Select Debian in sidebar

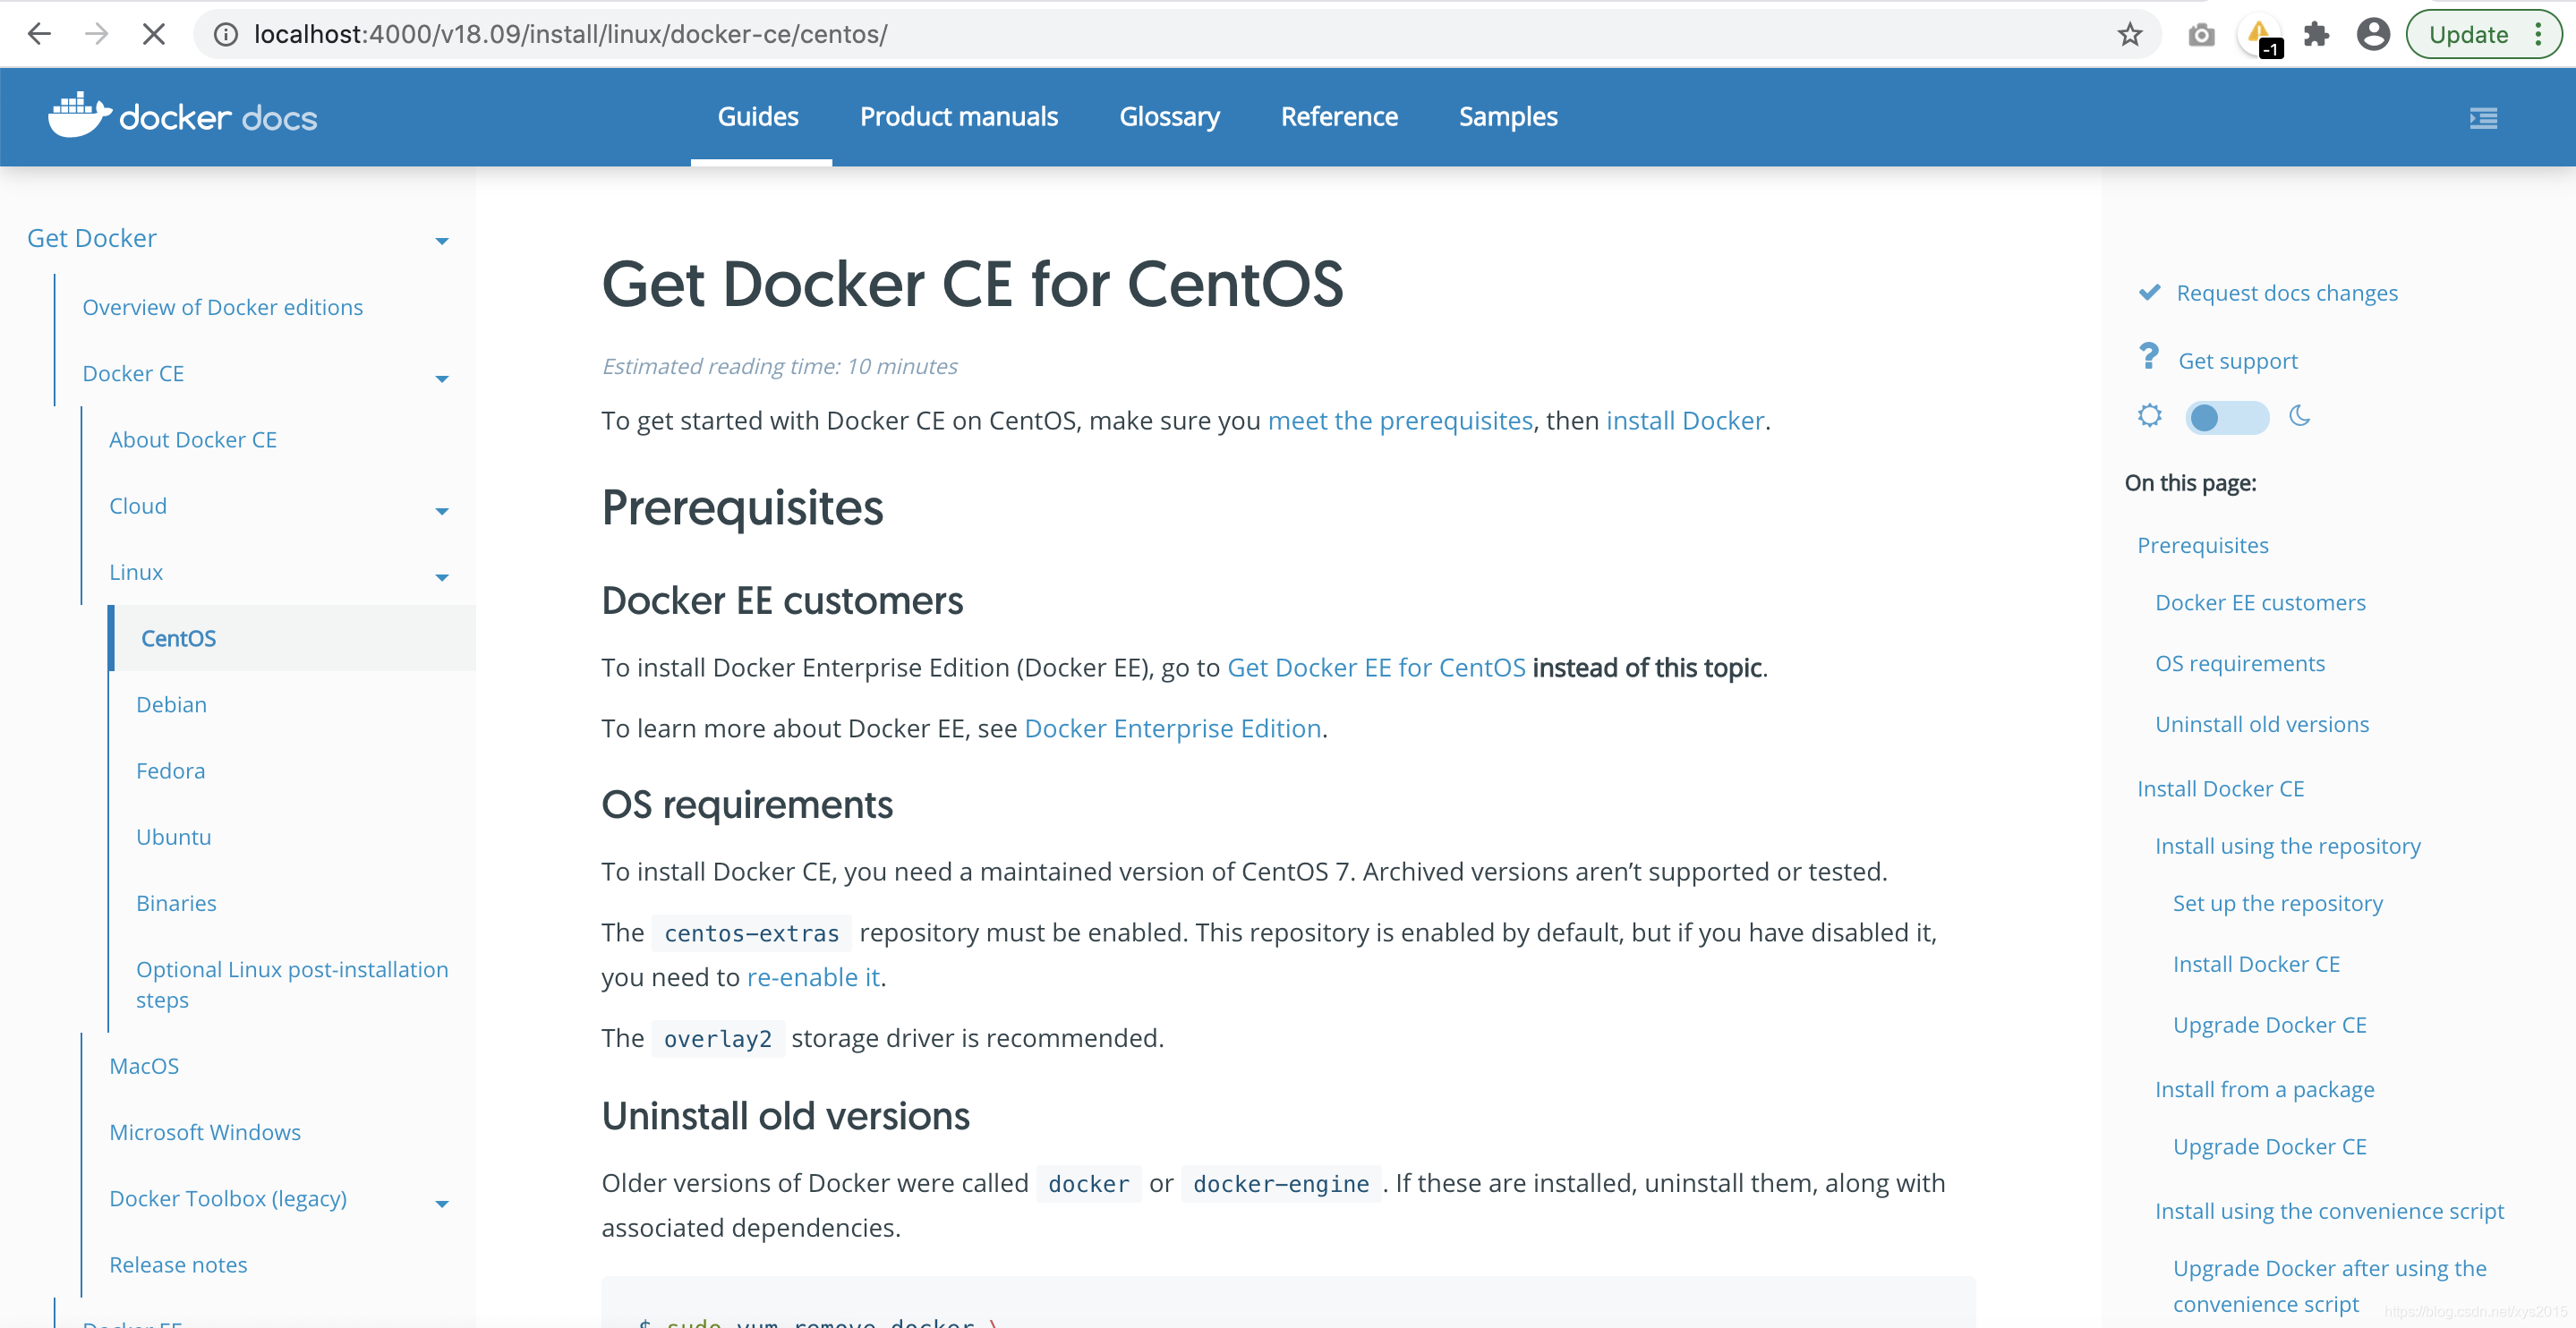pos(171,705)
